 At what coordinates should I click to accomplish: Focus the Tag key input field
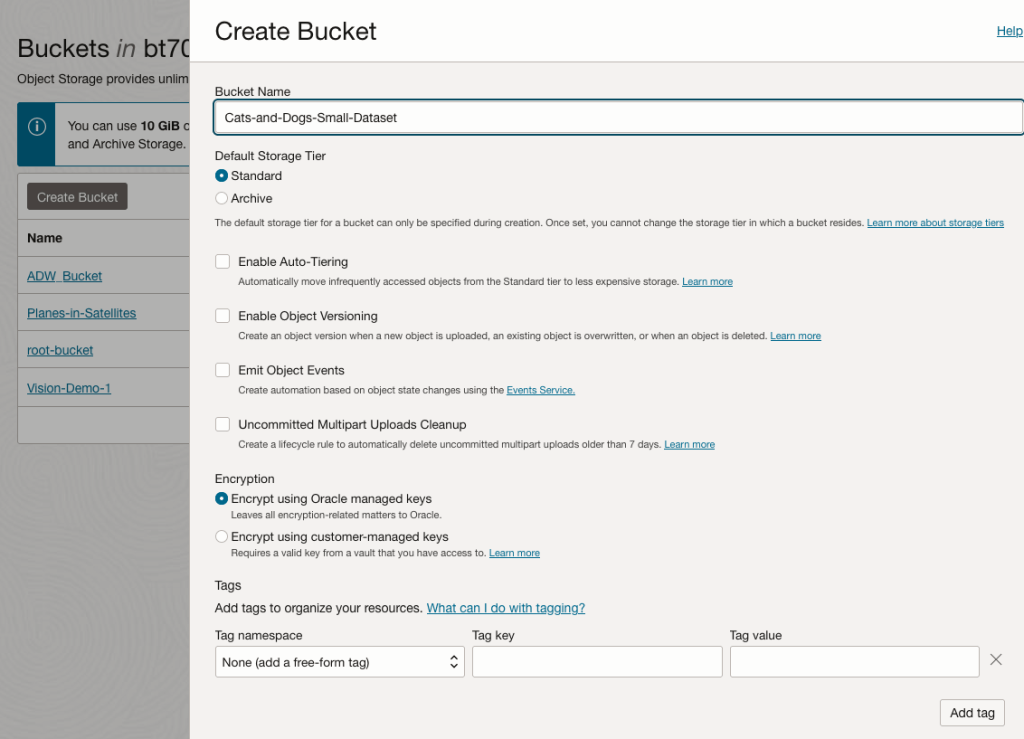coord(597,662)
